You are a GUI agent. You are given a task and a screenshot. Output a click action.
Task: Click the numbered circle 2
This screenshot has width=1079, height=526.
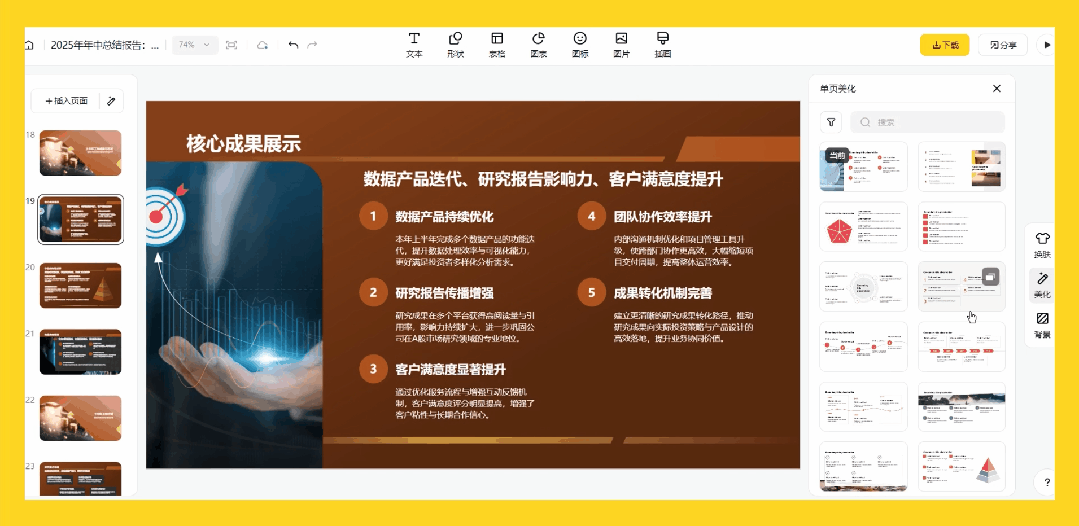tap(373, 293)
